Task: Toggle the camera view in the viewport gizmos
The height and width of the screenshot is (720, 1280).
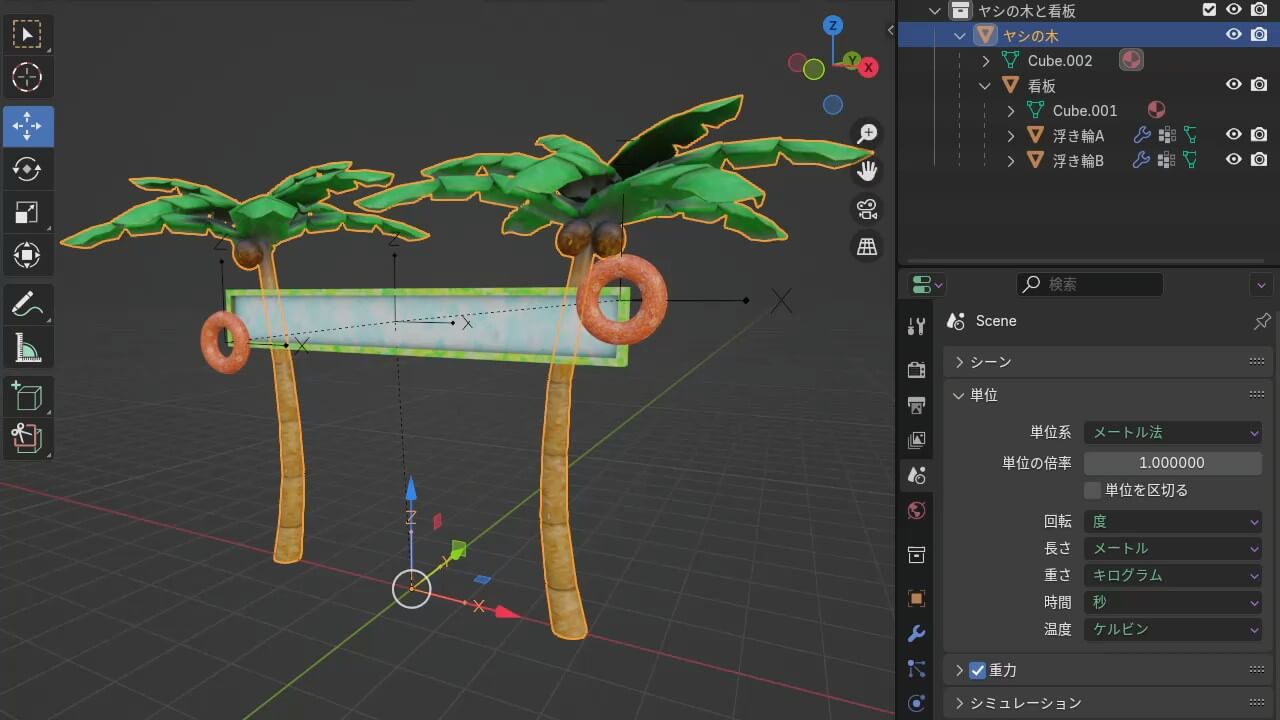Action: pos(866,209)
